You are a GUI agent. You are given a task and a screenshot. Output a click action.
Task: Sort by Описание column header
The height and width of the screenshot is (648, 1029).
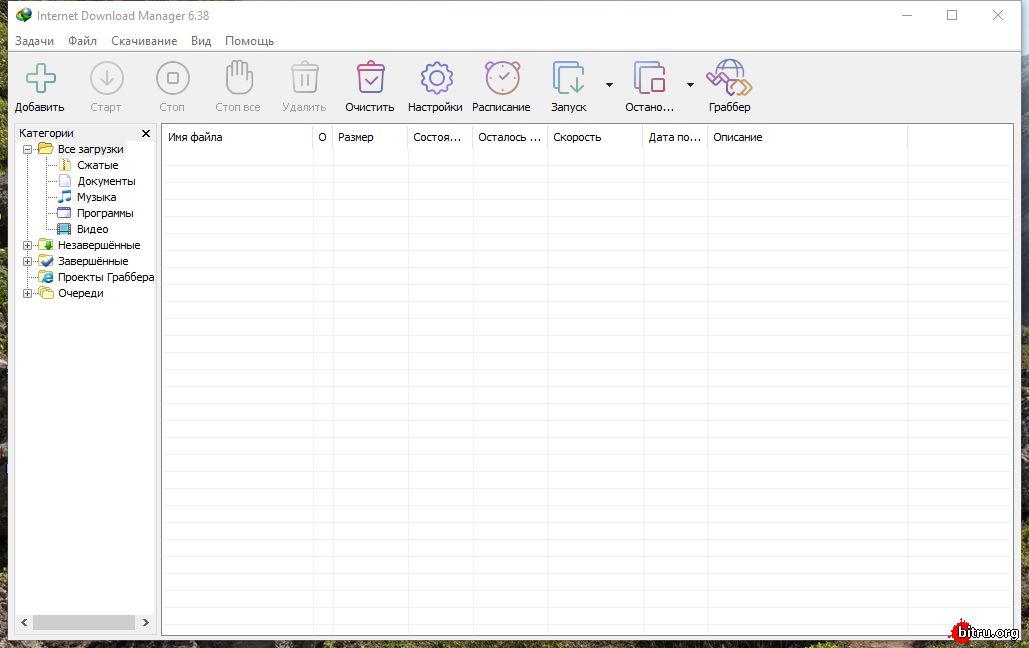(808, 137)
